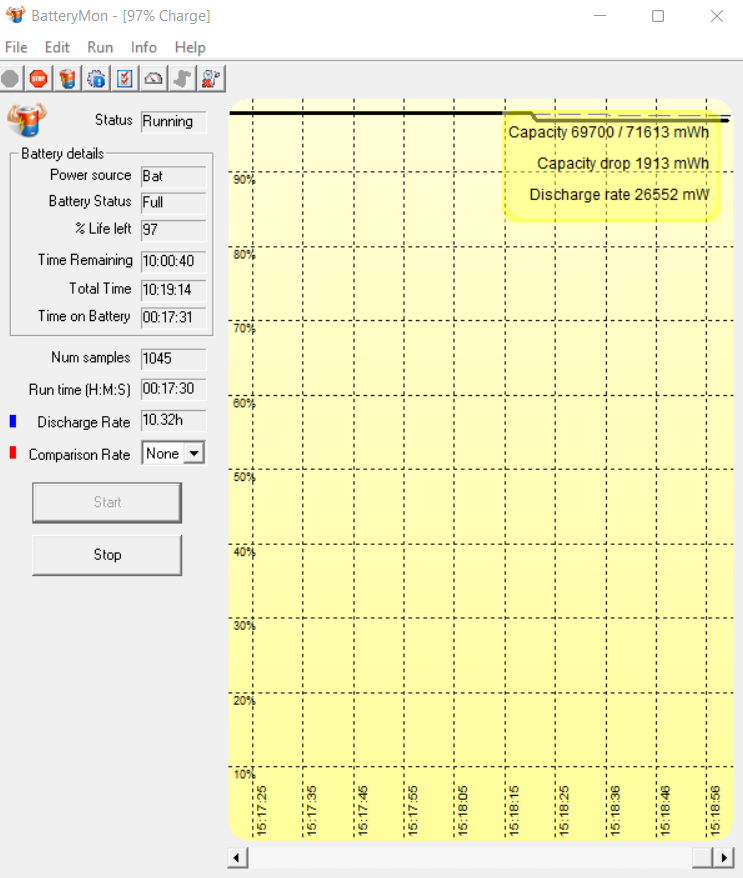Click the 'Capacity 69700 / 71613 mWh' text
This screenshot has width=743, height=878.
pos(608,133)
